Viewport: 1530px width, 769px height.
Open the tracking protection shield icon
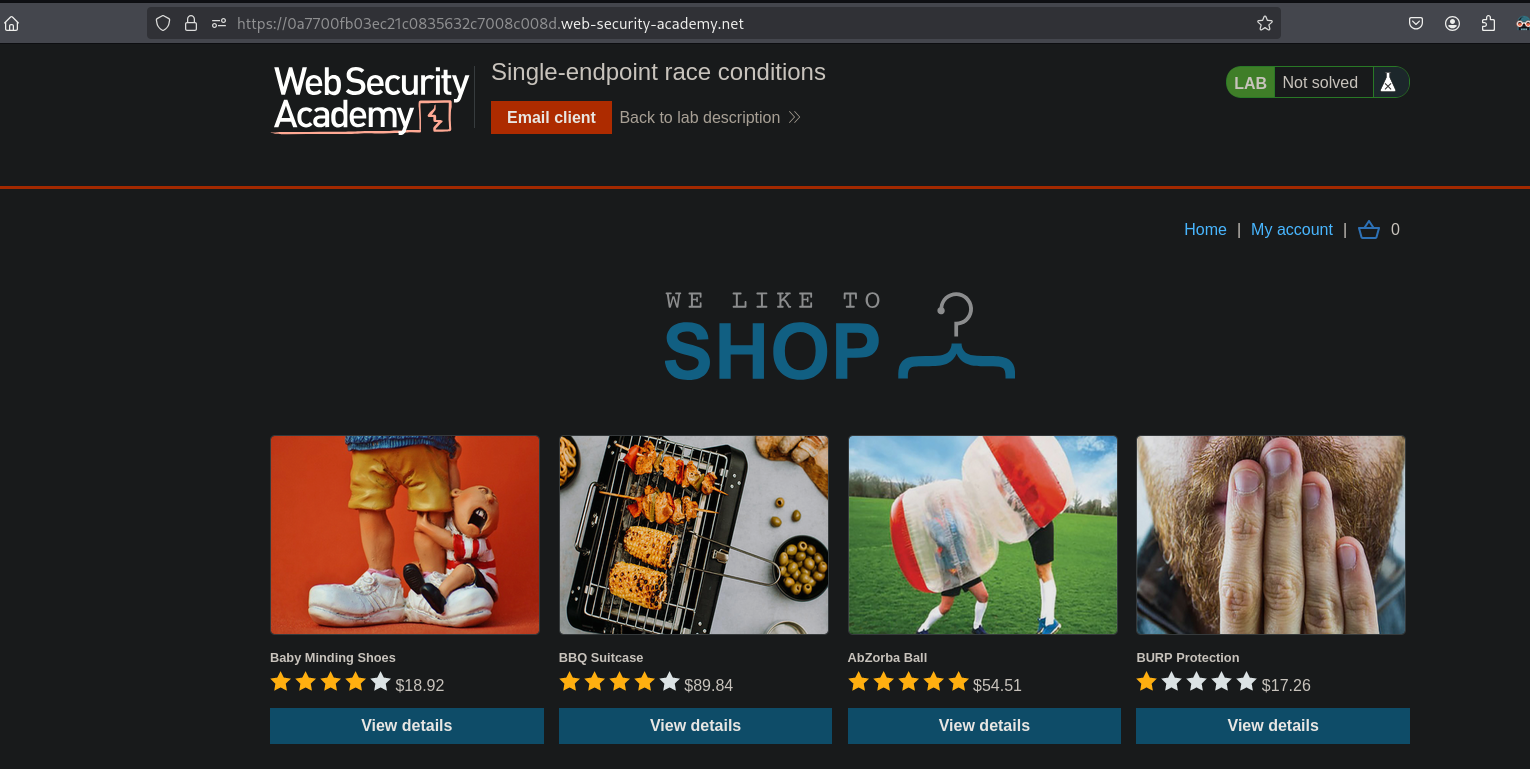click(x=163, y=23)
